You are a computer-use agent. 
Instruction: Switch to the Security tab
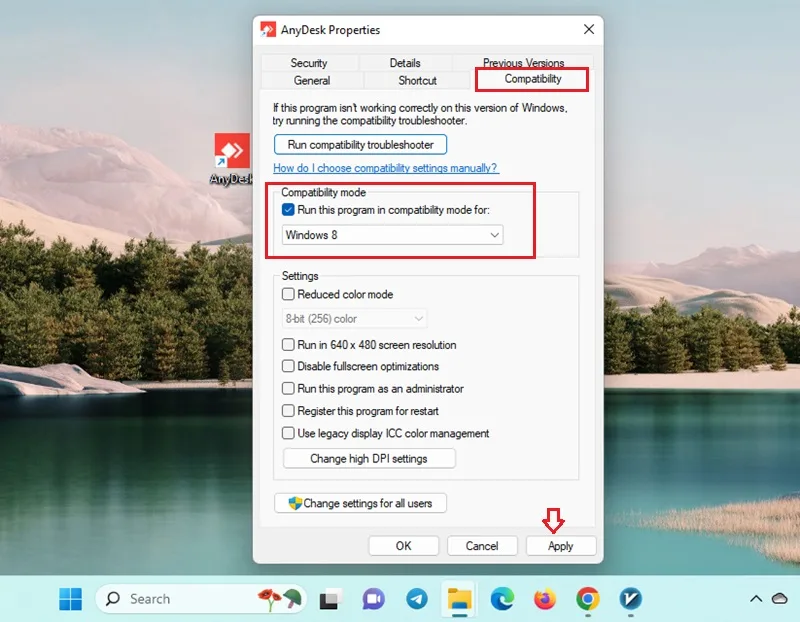point(309,63)
